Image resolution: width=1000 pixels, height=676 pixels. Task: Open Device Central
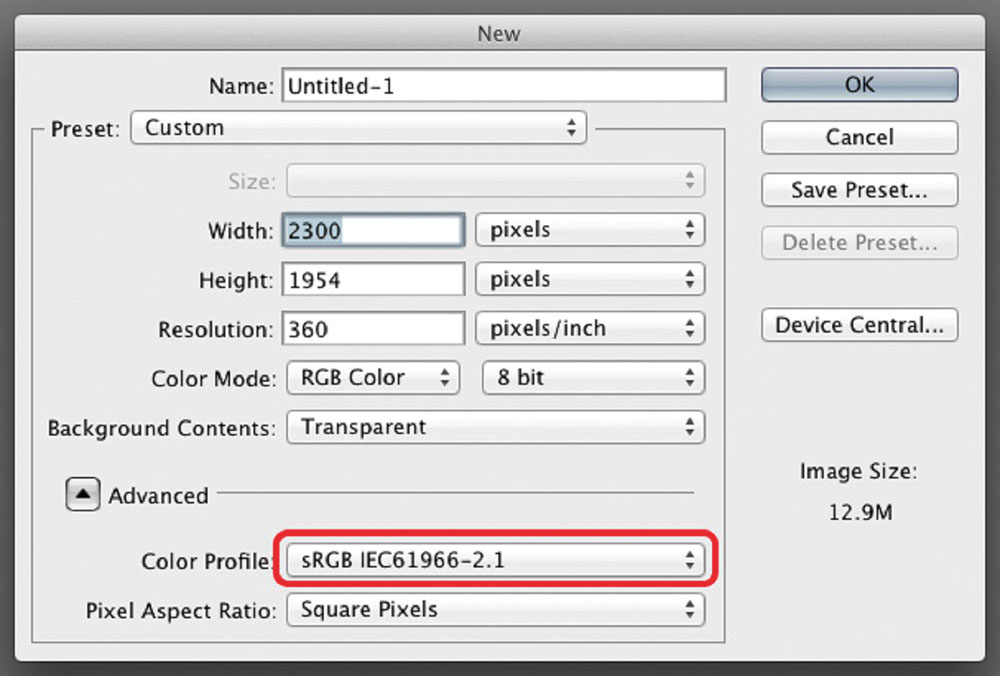point(859,325)
